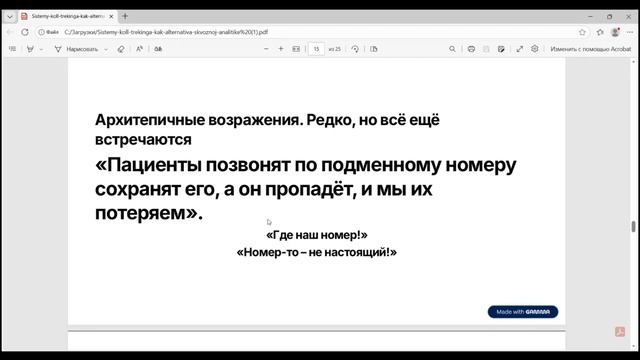This screenshot has height=360, width=640.
Task: Click the Made with Gamma badge
Action: click(523, 312)
